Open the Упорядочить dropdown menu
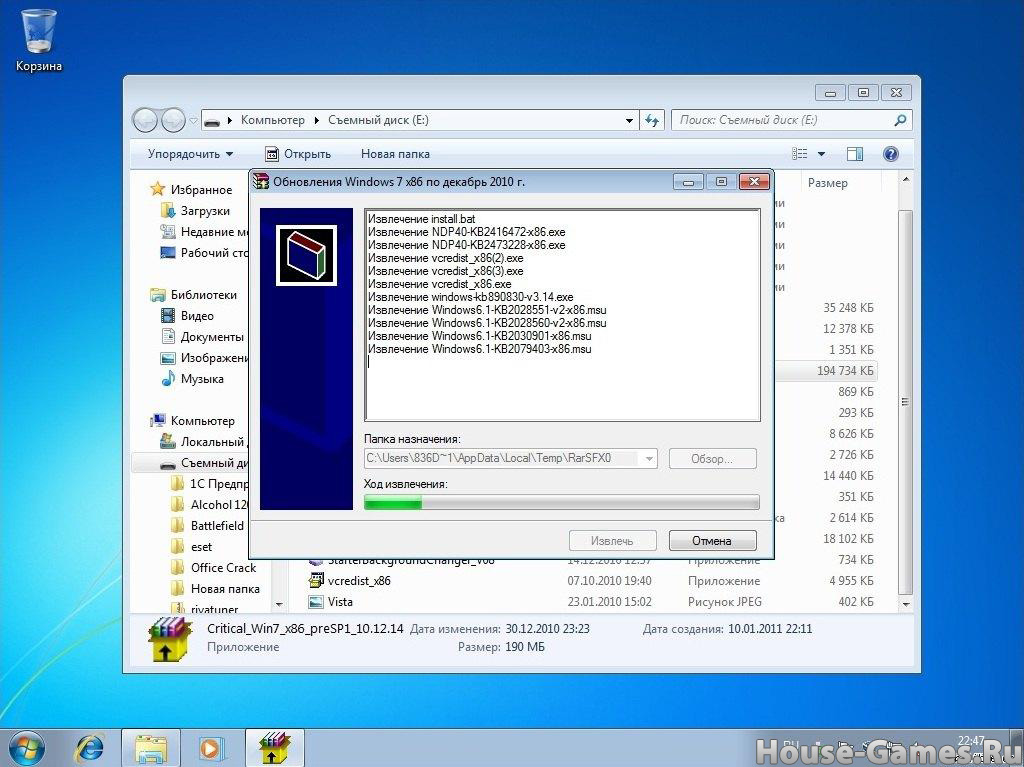This screenshot has height=767, width=1024. [x=190, y=154]
